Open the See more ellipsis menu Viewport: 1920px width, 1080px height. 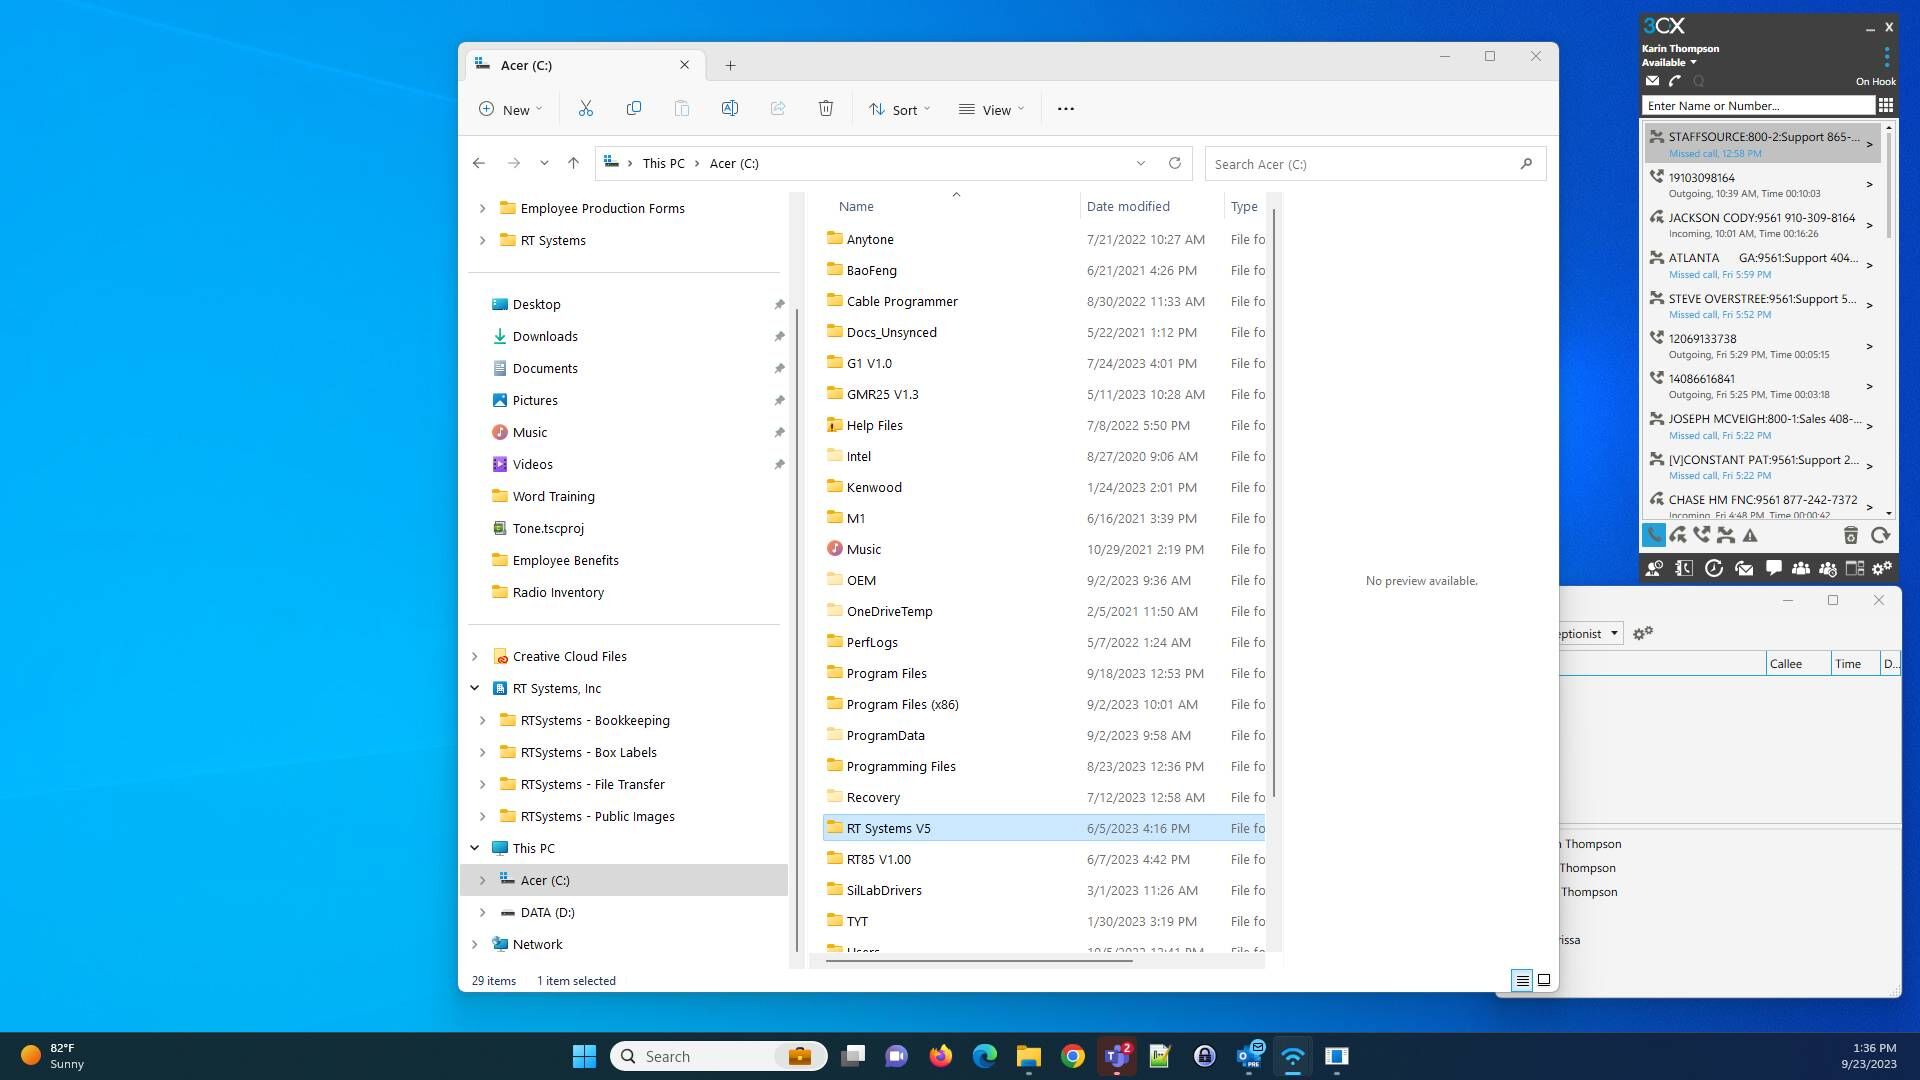point(1066,109)
